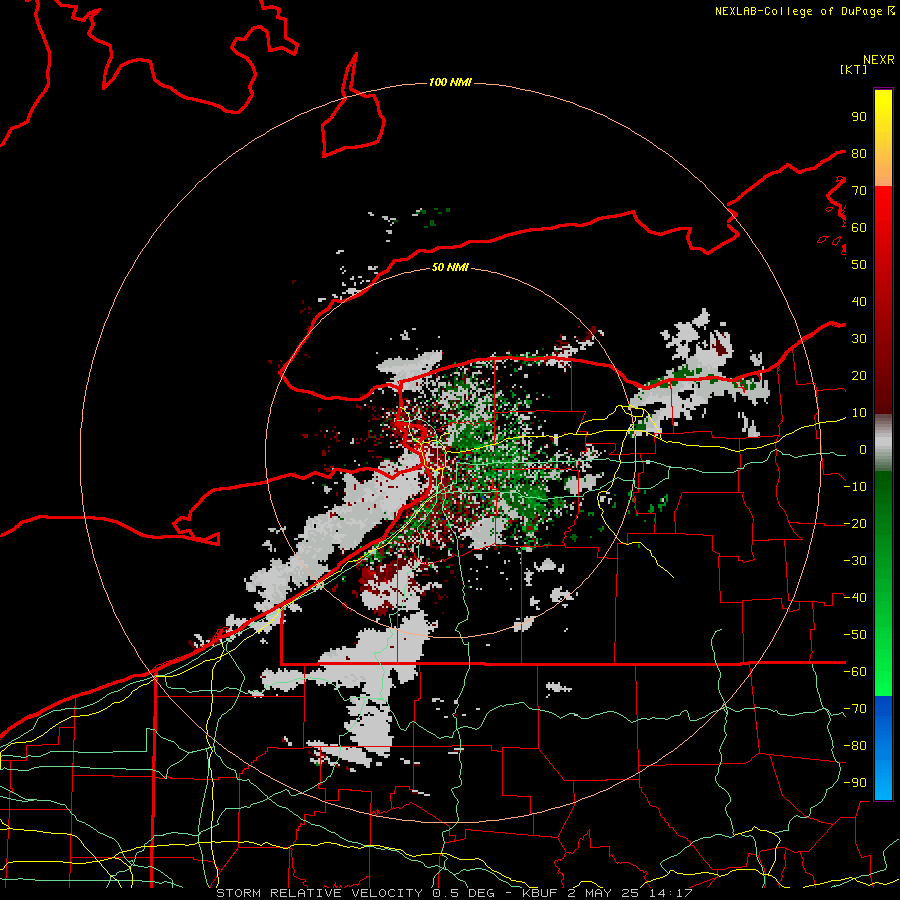Select the -40 scale label
The width and height of the screenshot is (900, 900).
(855, 598)
